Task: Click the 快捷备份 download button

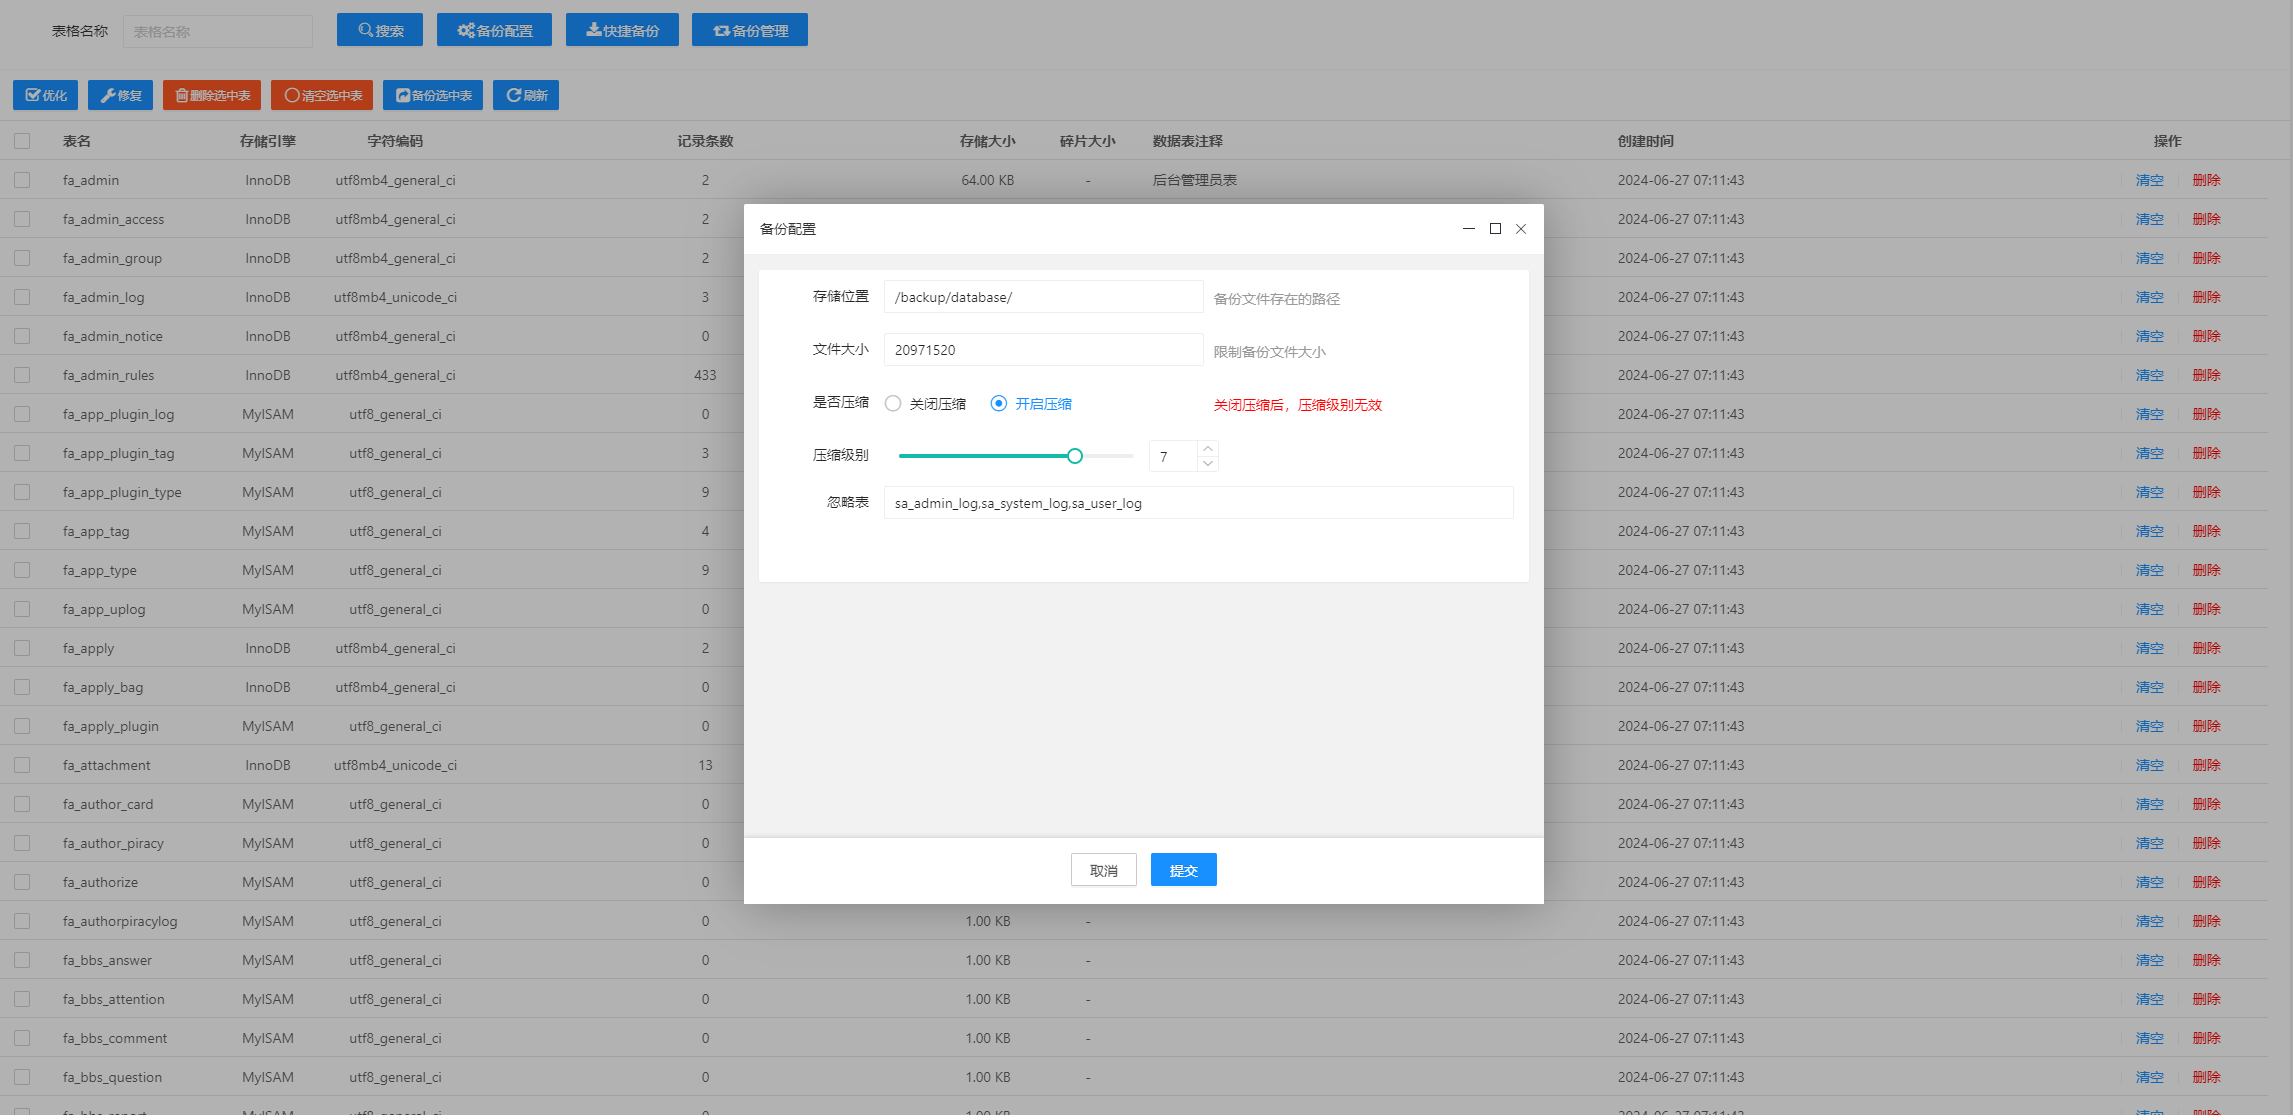Action: (x=621, y=30)
